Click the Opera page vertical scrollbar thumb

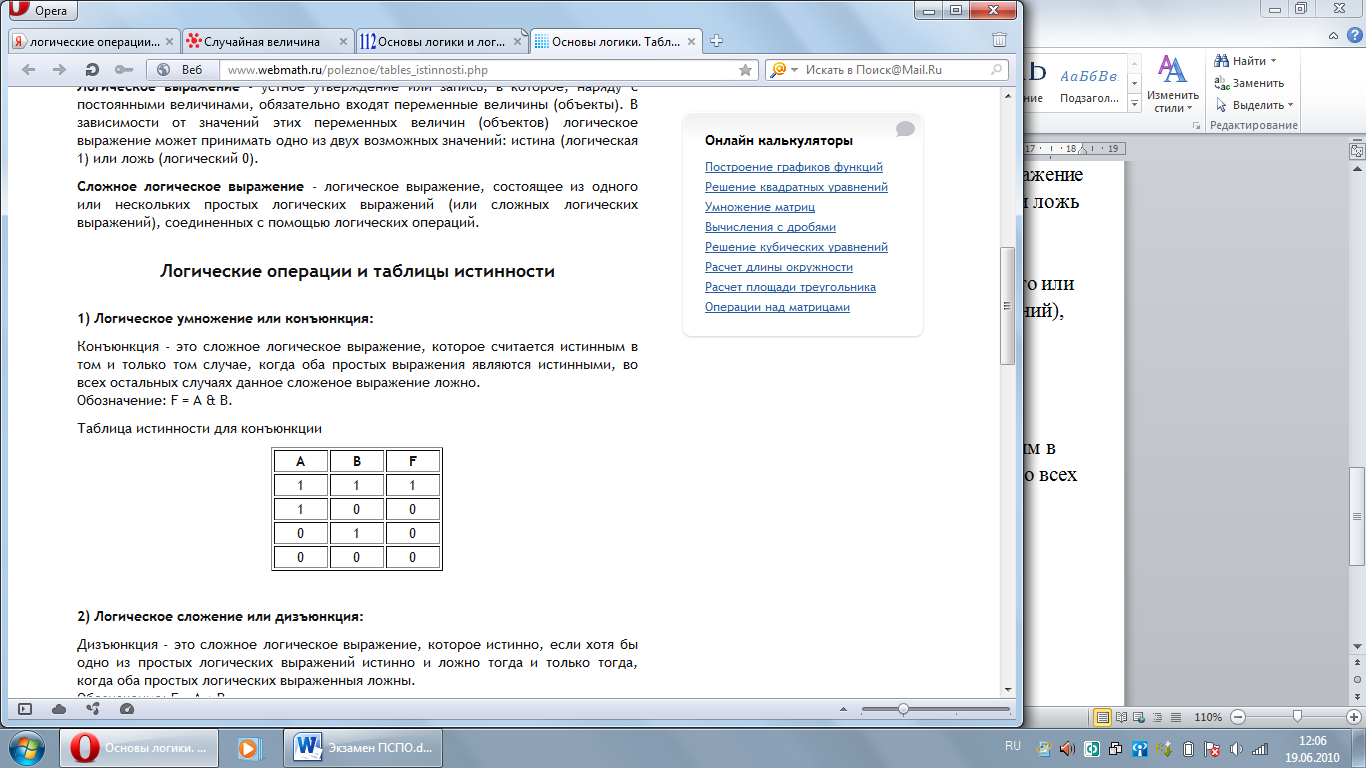(x=1007, y=305)
